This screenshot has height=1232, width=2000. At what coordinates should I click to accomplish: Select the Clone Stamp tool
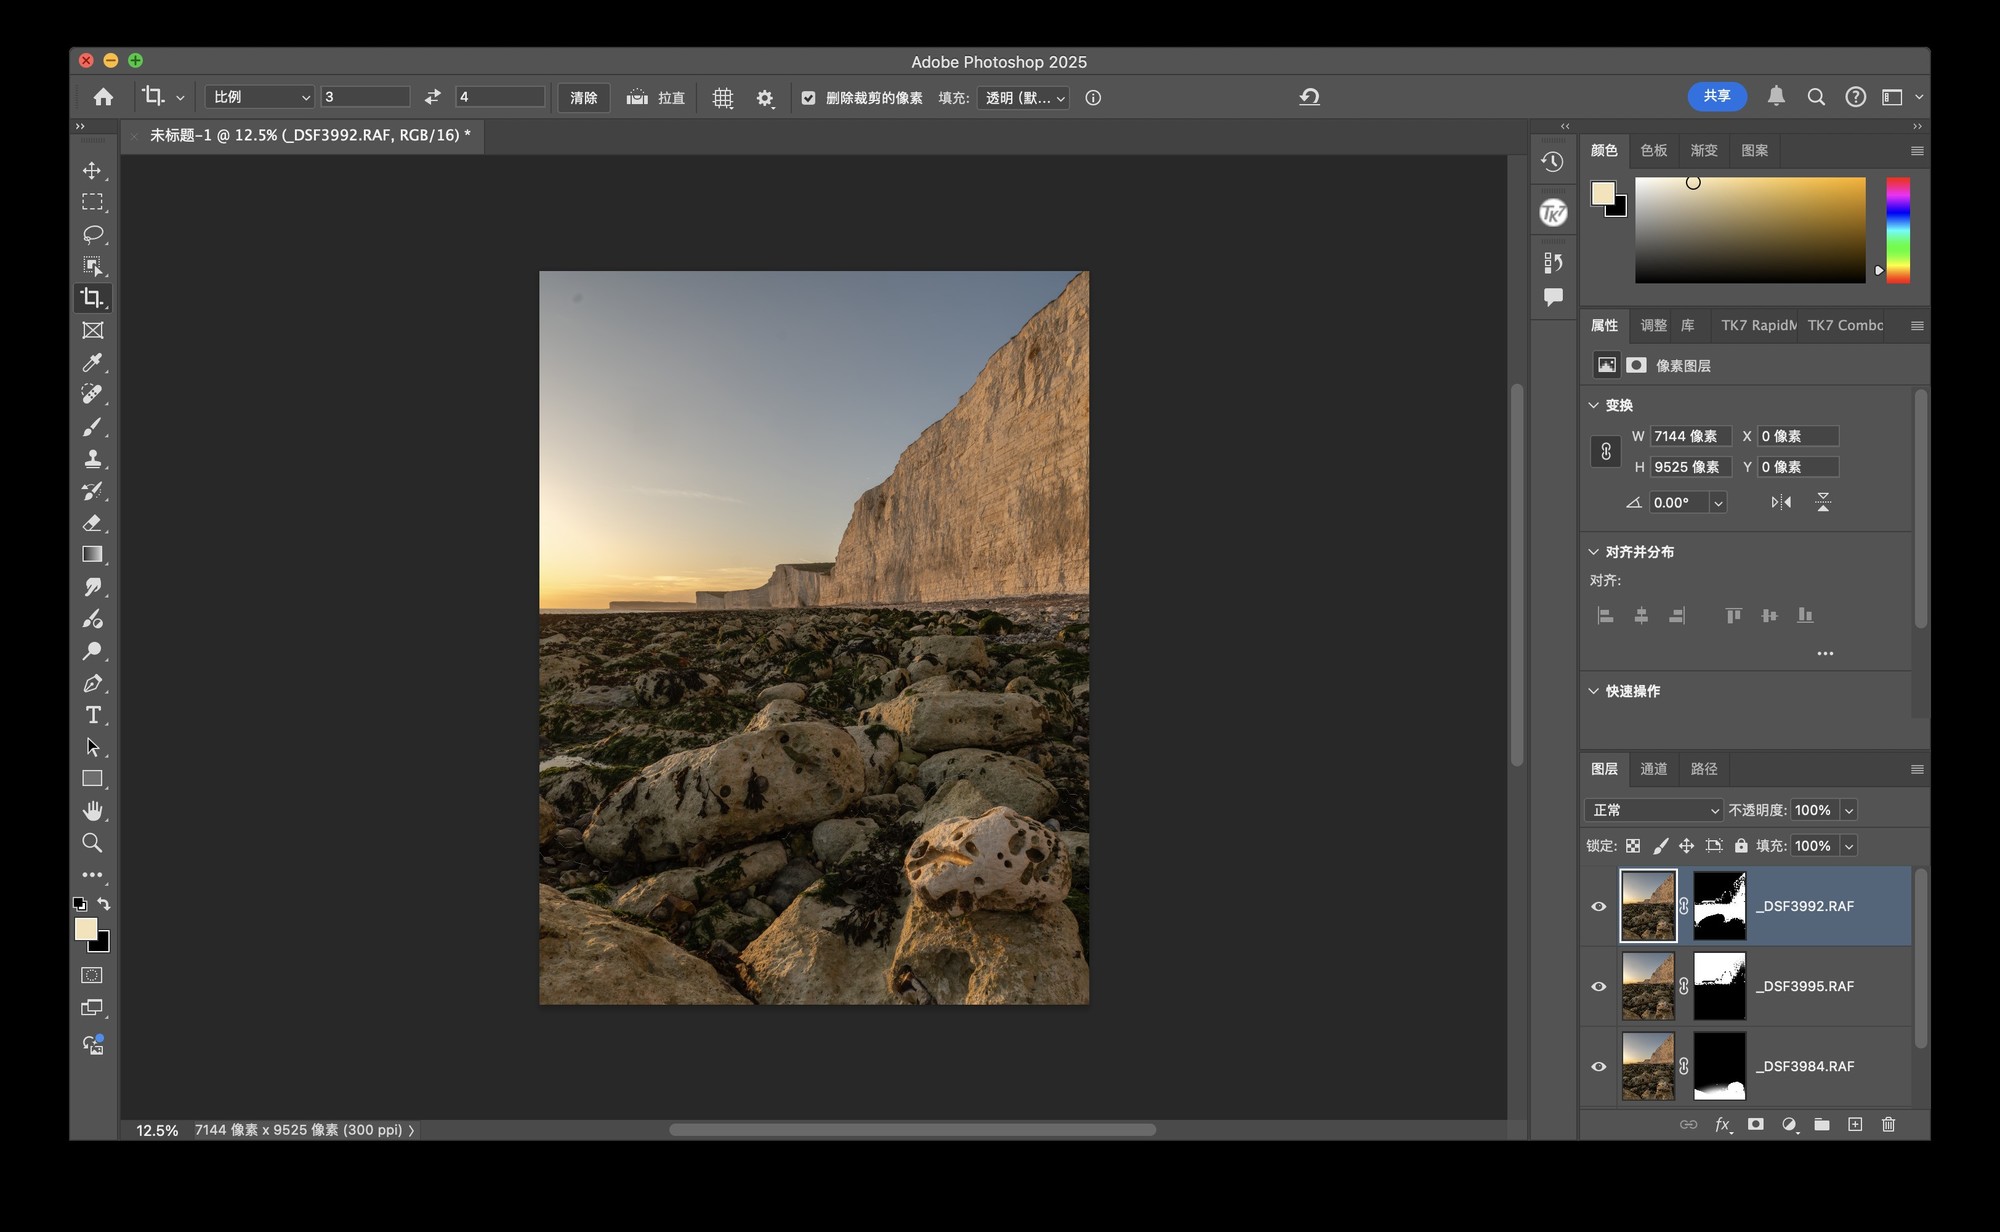coord(92,459)
